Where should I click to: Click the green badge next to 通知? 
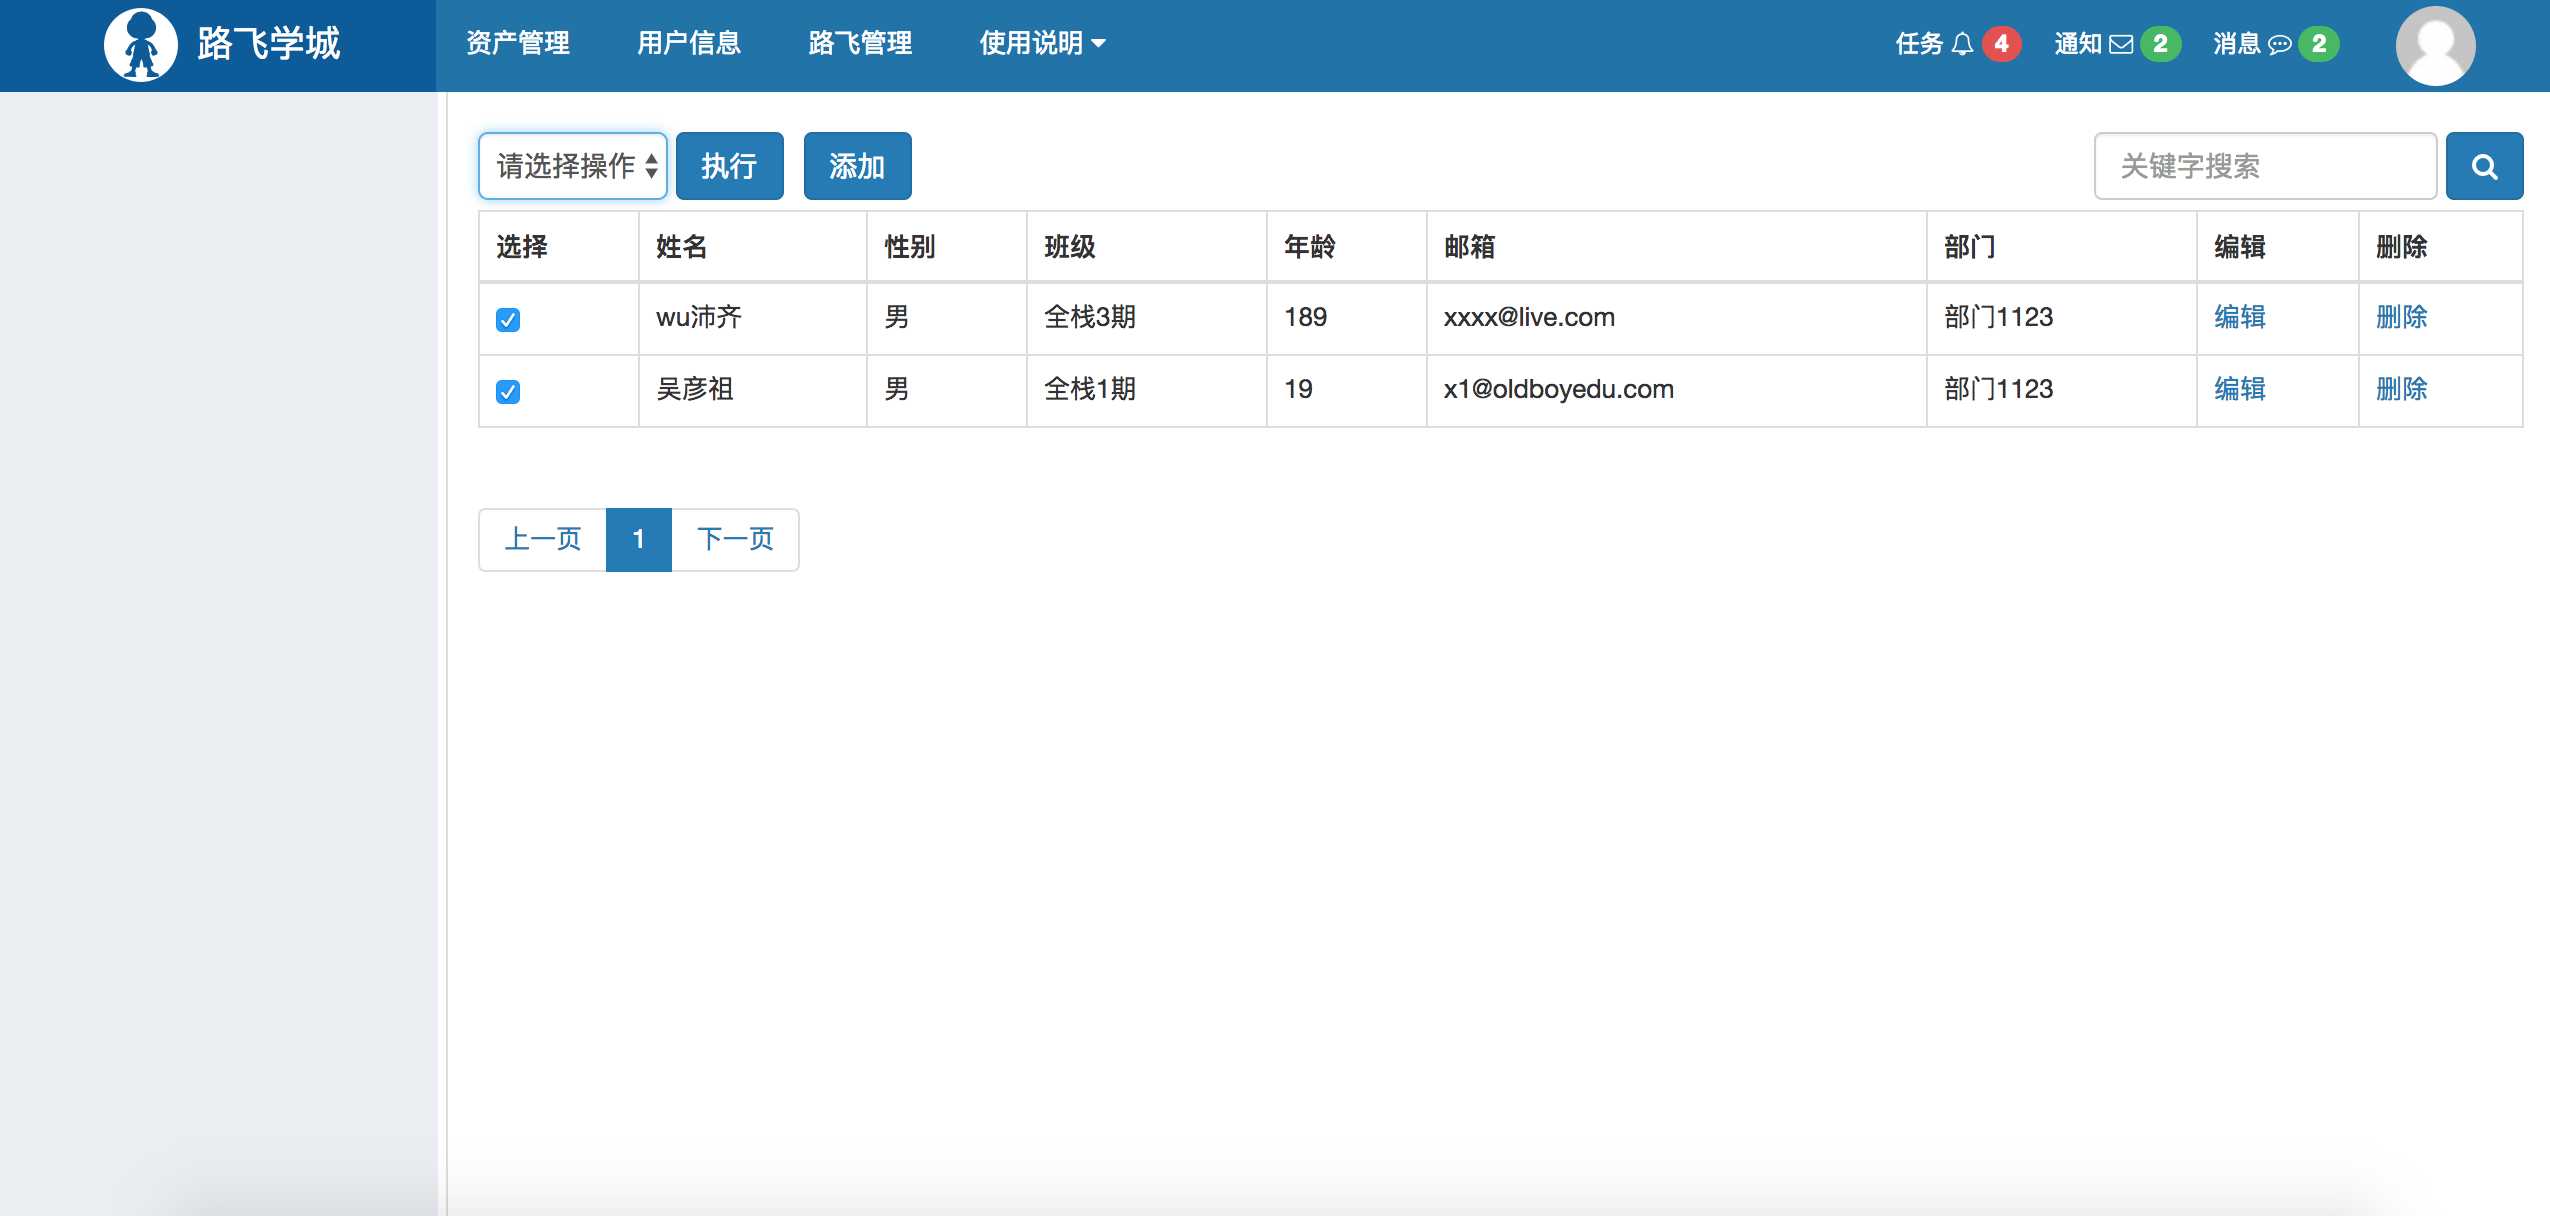tap(2160, 44)
